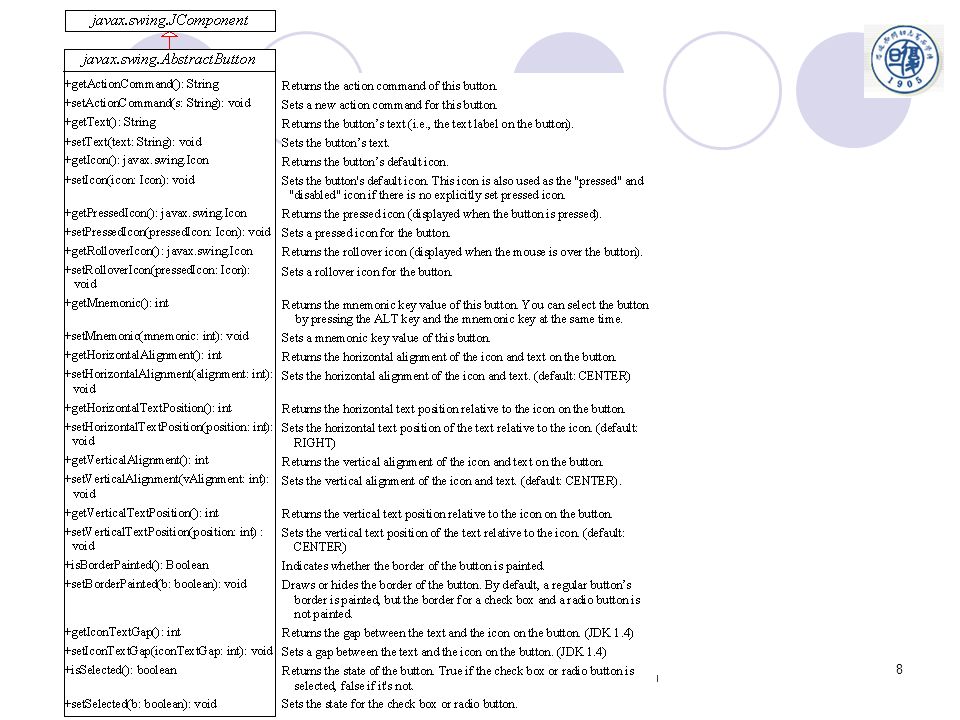Viewport: 960px width, 720px height.
Task: Click description 'Returns the button's default icon'
Action: (x=365, y=162)
